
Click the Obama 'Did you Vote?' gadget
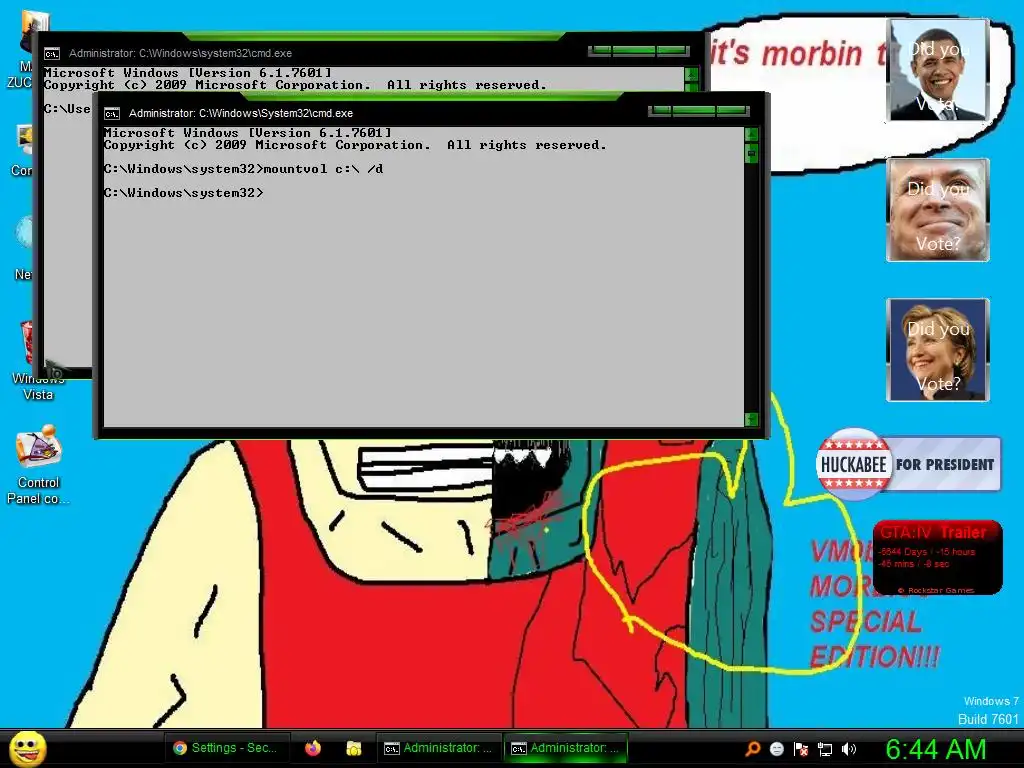[x=938, y=70]
